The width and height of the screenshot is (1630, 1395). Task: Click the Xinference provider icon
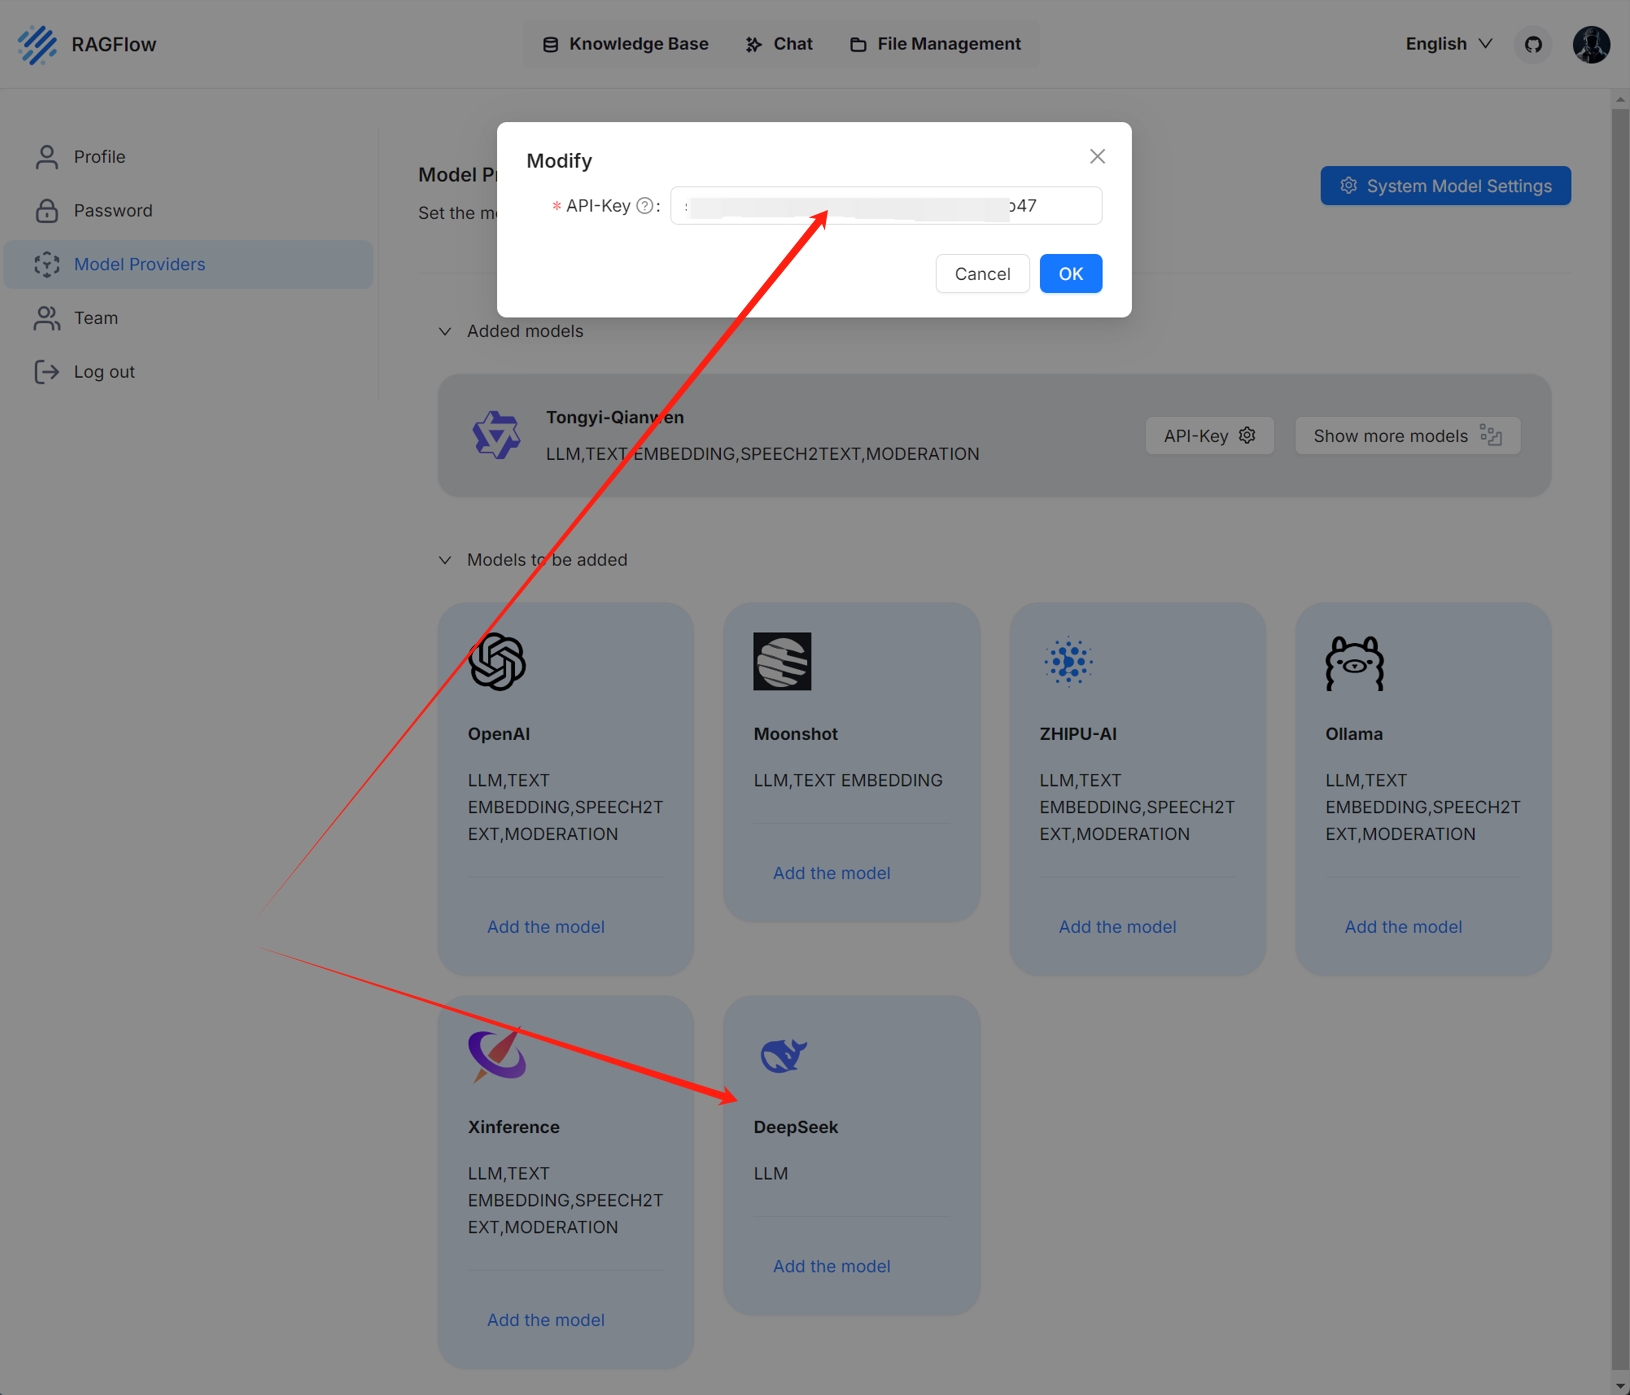pos(497,1055)
